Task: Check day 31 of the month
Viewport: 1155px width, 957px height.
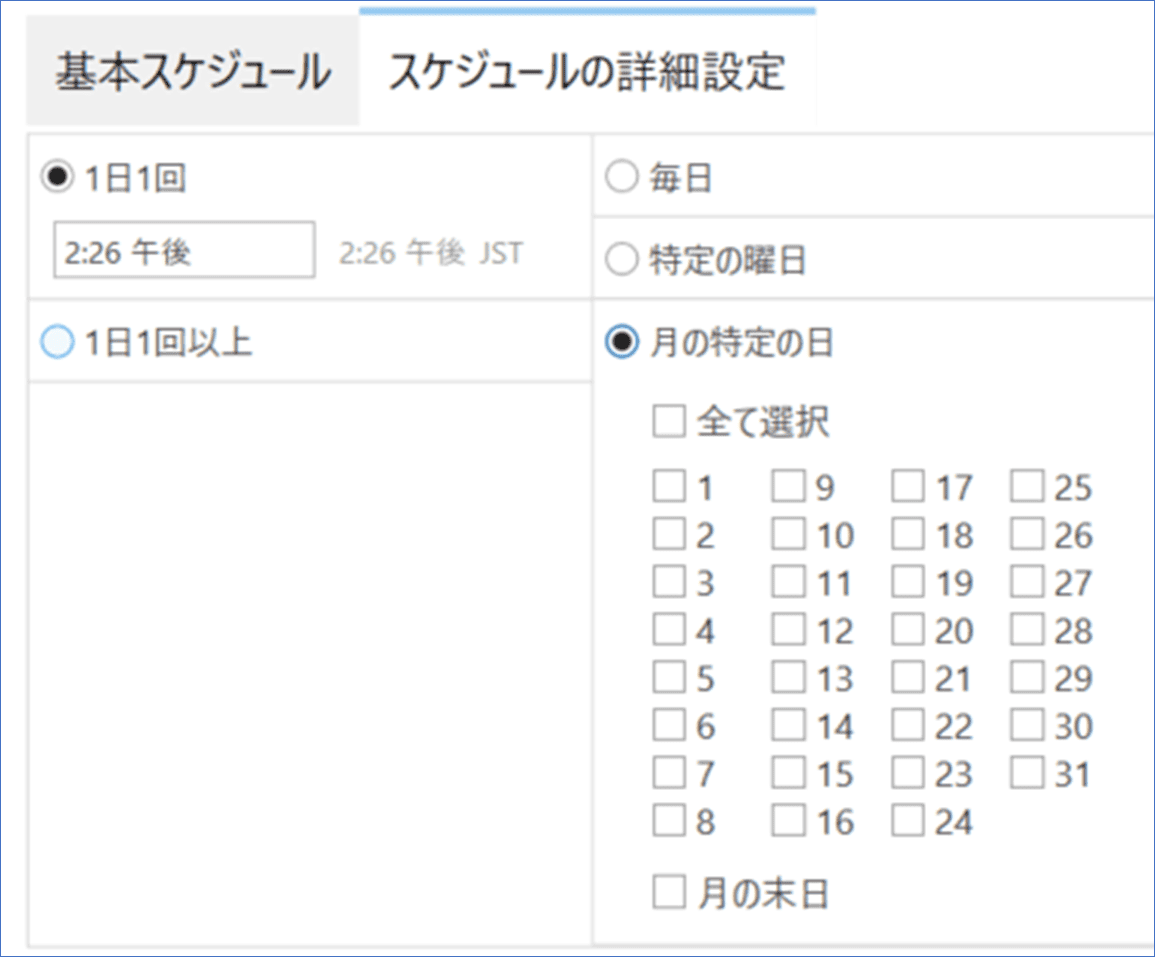Action: tap(1027, 773)
